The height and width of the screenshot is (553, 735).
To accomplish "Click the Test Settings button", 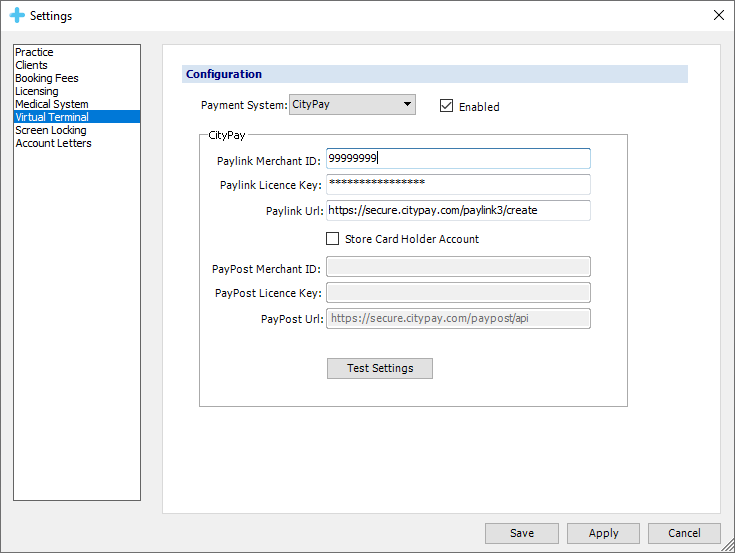I will (x=379, y=368).
